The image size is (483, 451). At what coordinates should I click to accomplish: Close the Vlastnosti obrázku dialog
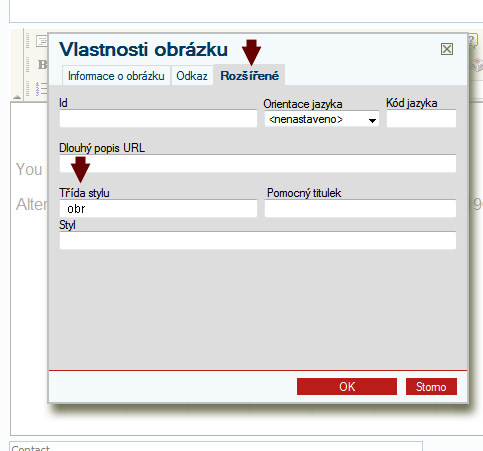[x=447, y=49]
